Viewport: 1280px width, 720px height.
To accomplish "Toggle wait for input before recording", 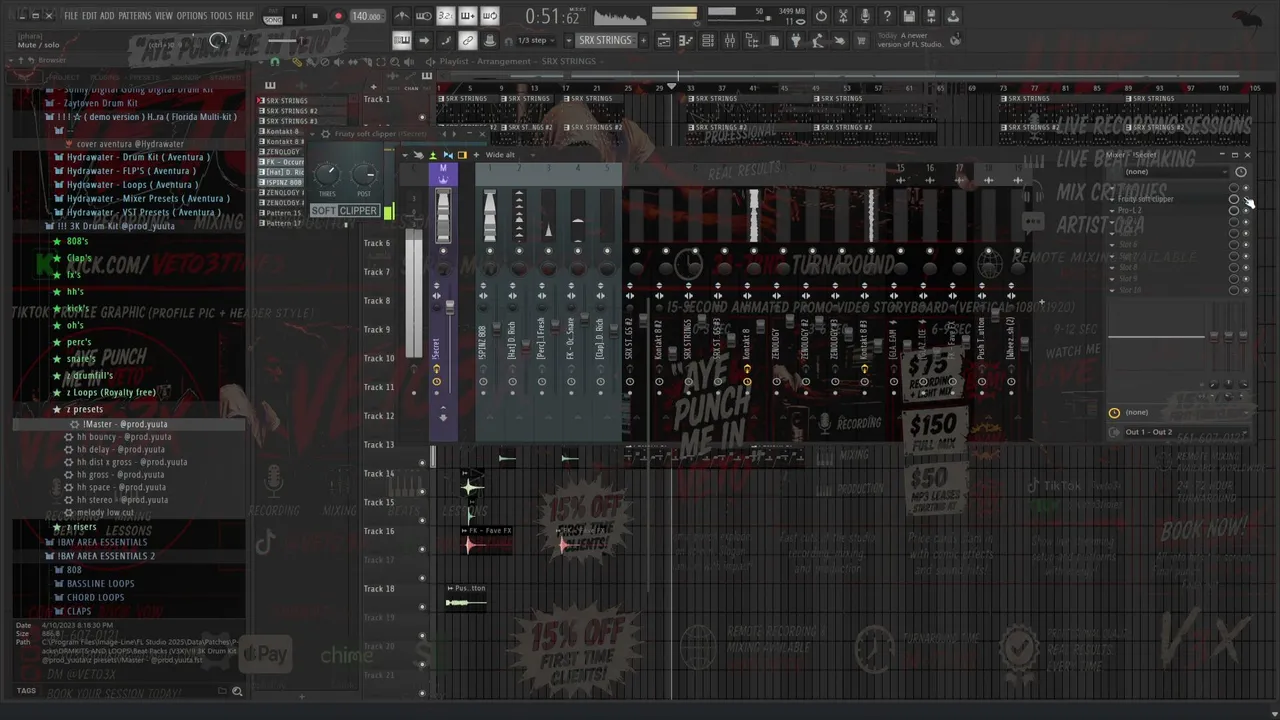I will [x=424, y=16].
